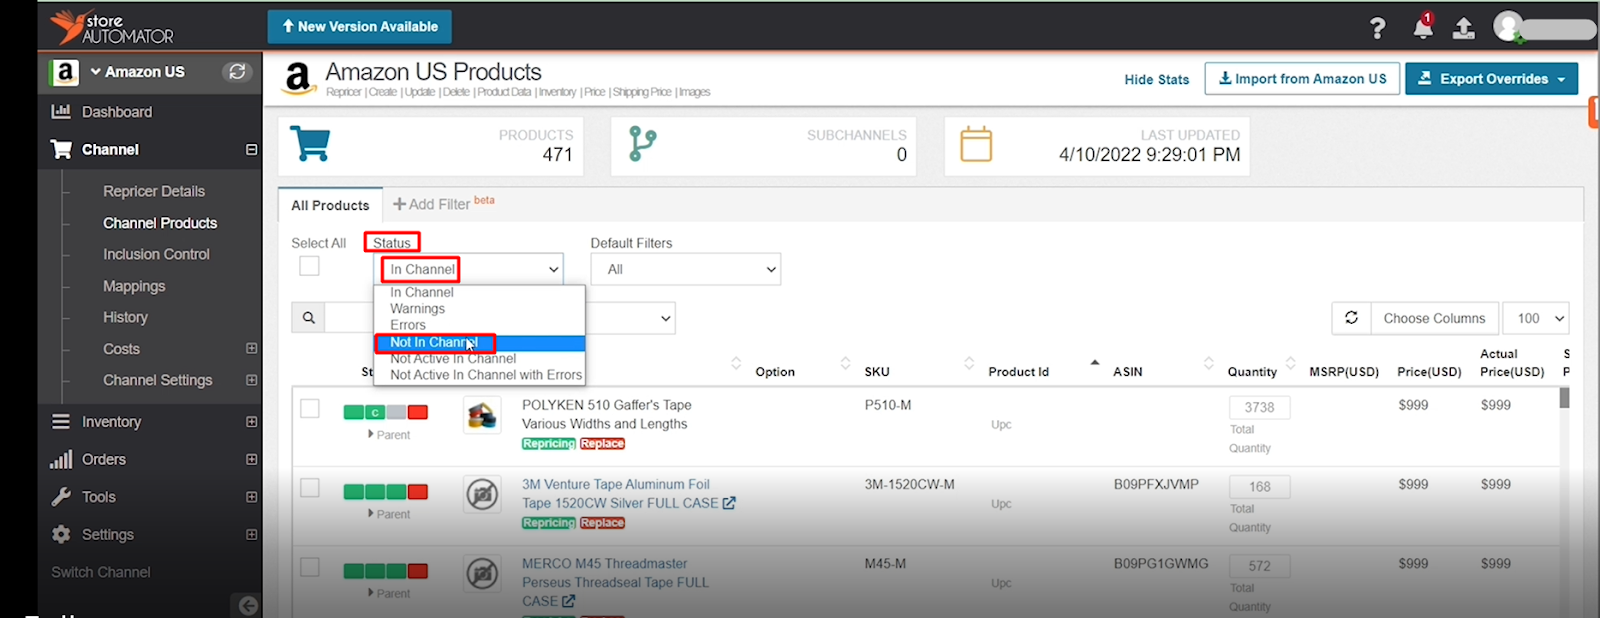
Task: Expand Parent row of POLYKEN 510 tape
Action: click(389, 435)
